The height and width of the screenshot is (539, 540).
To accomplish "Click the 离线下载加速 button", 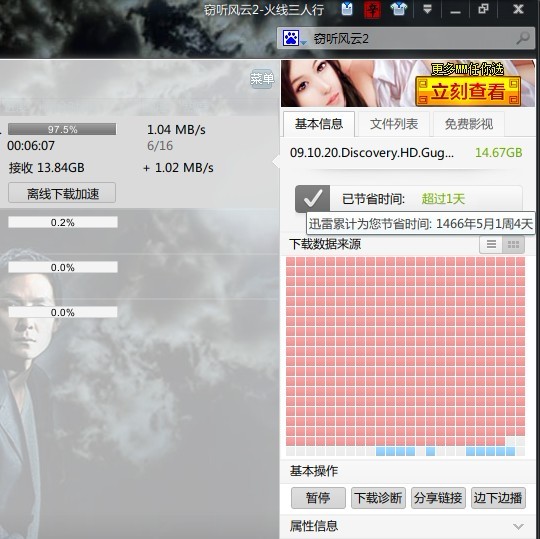I will [62, 194].
